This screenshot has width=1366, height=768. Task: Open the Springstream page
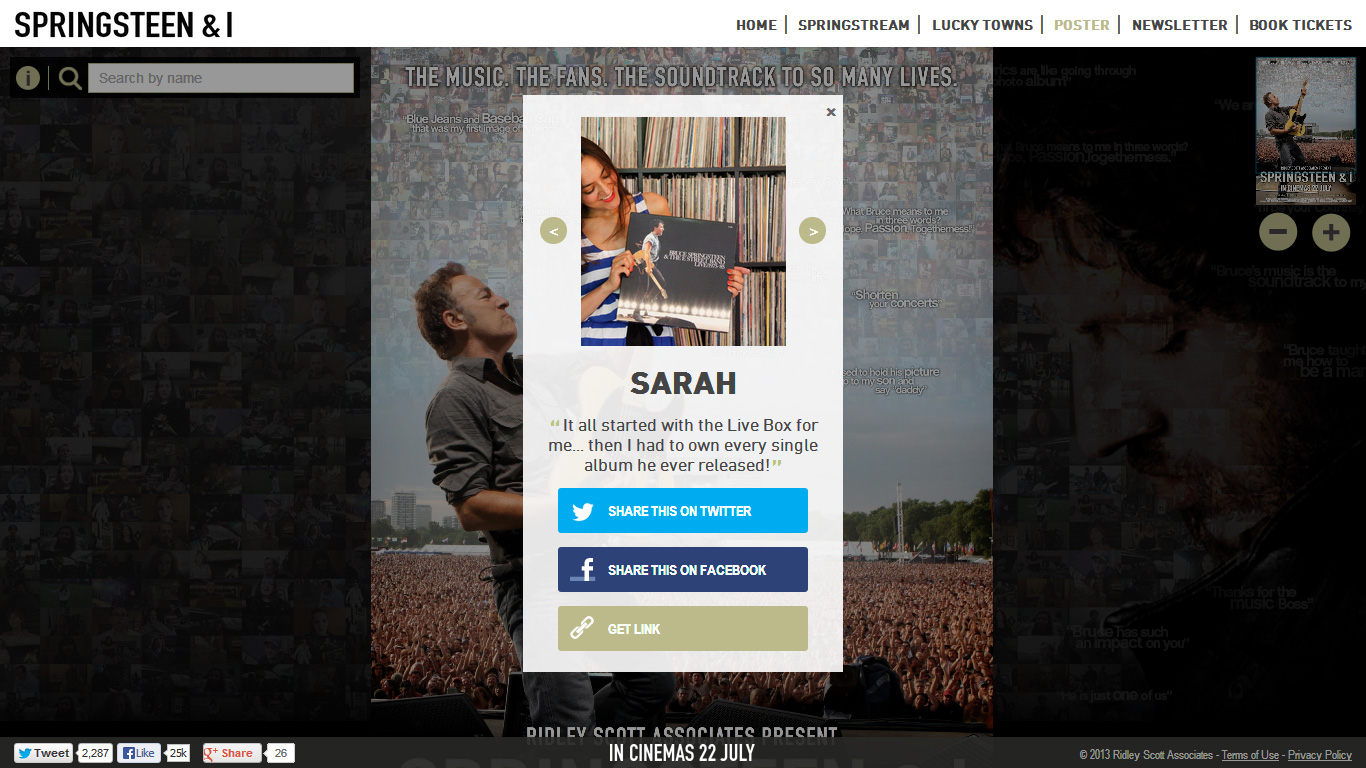[x=853, y=25]
